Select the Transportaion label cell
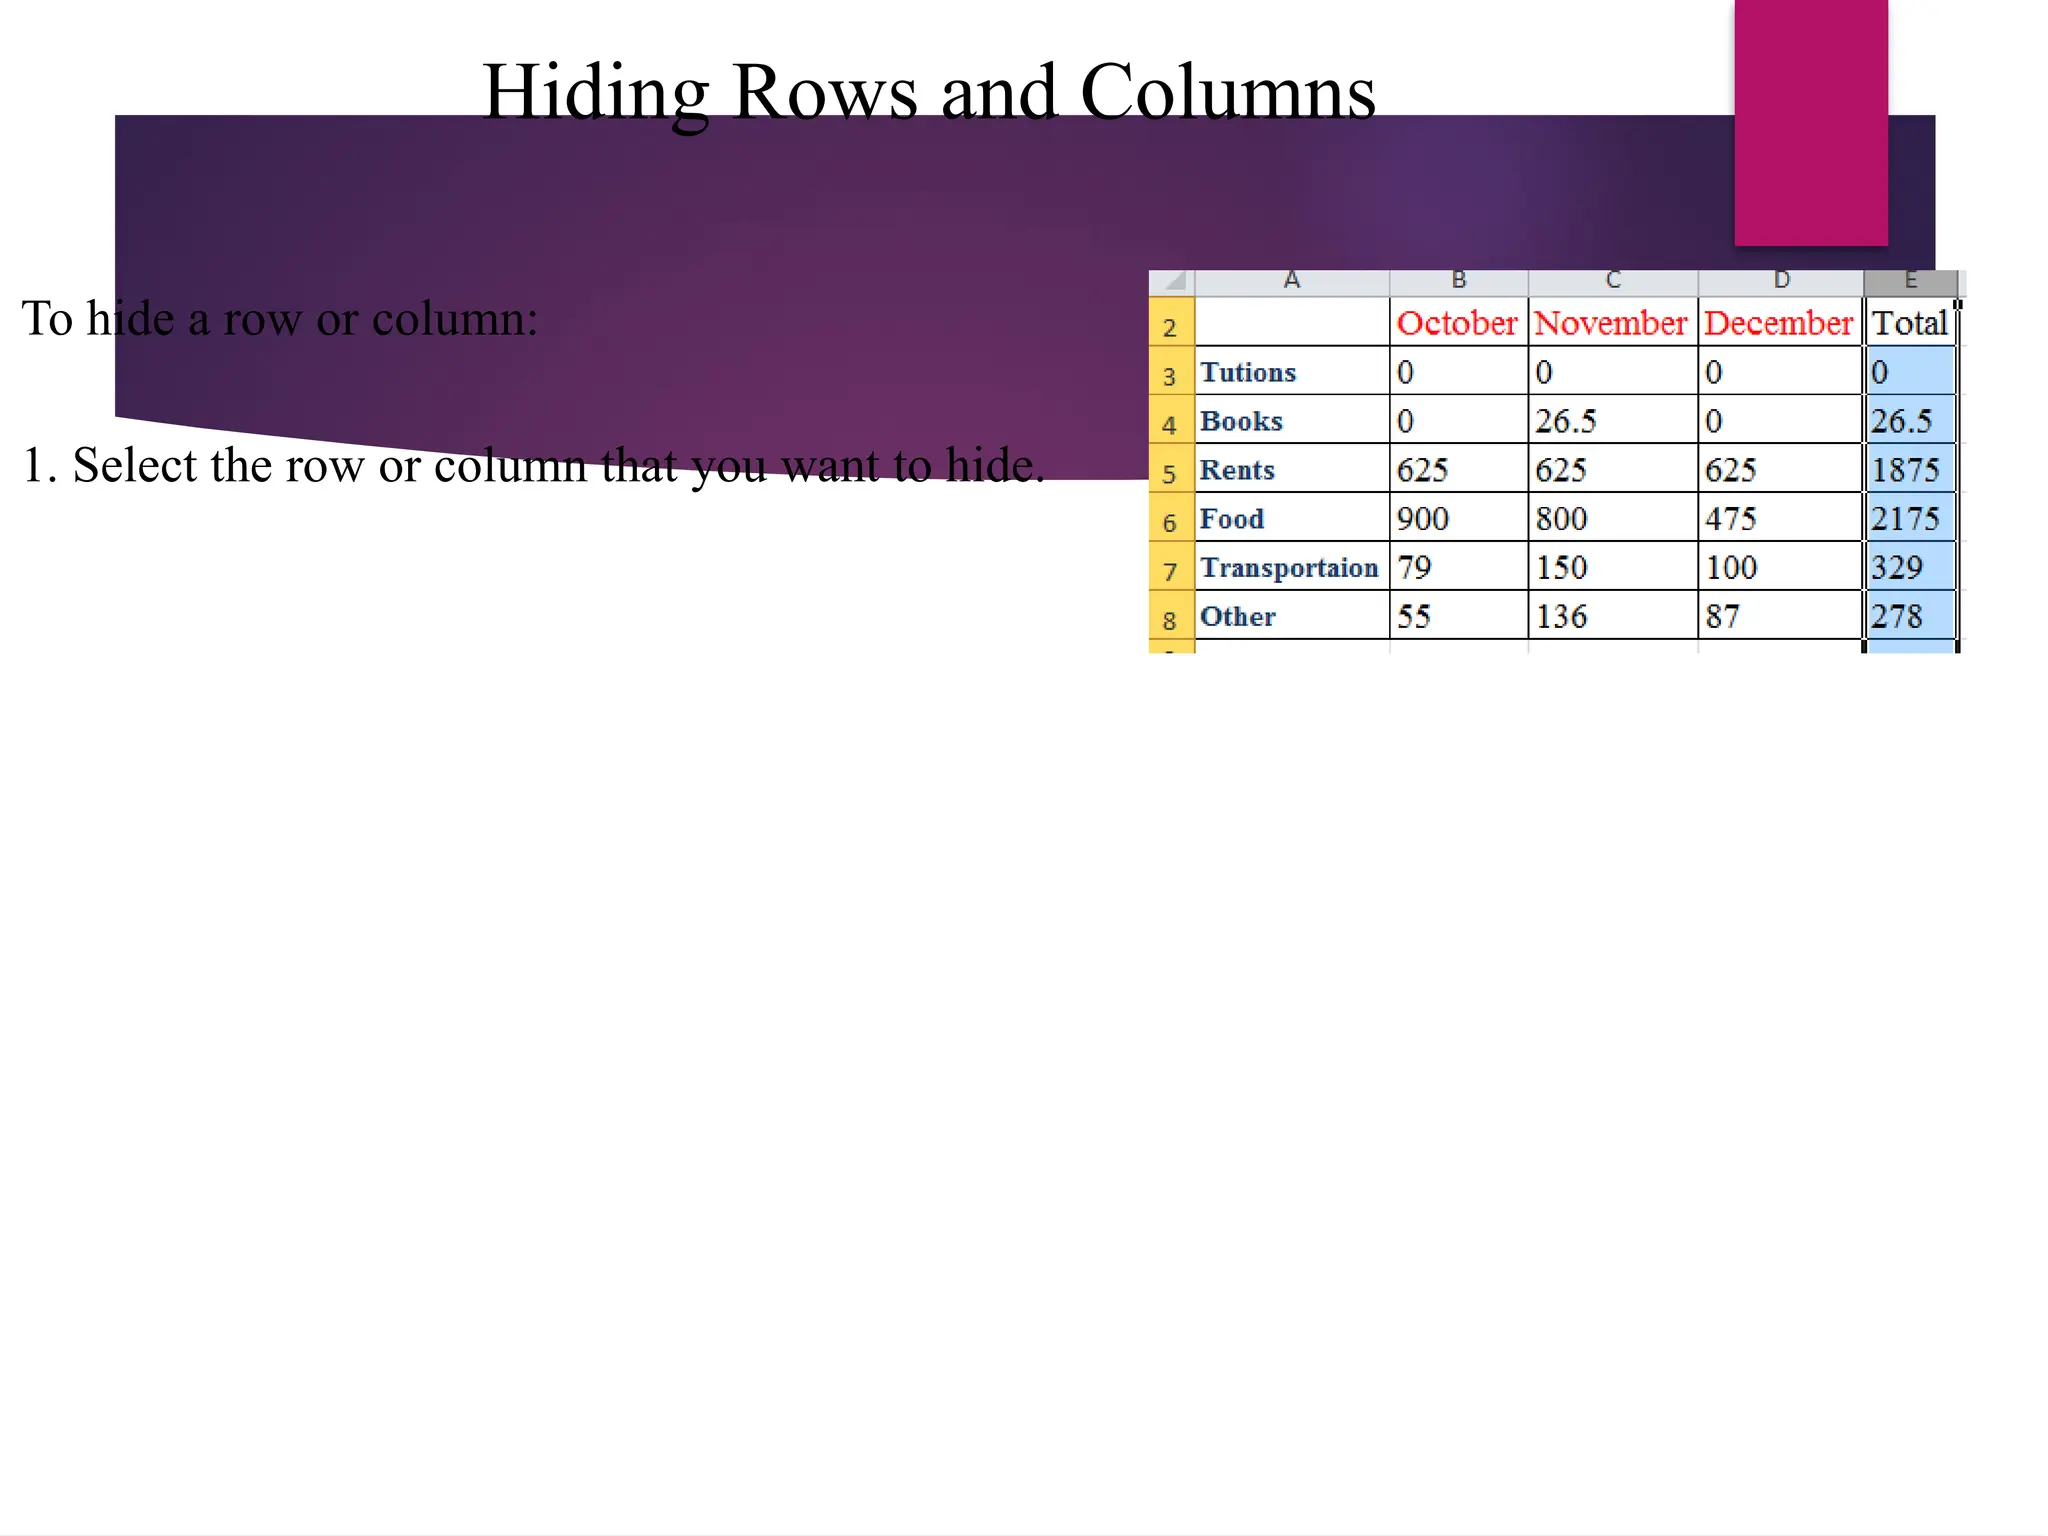 pos(1290,567)
